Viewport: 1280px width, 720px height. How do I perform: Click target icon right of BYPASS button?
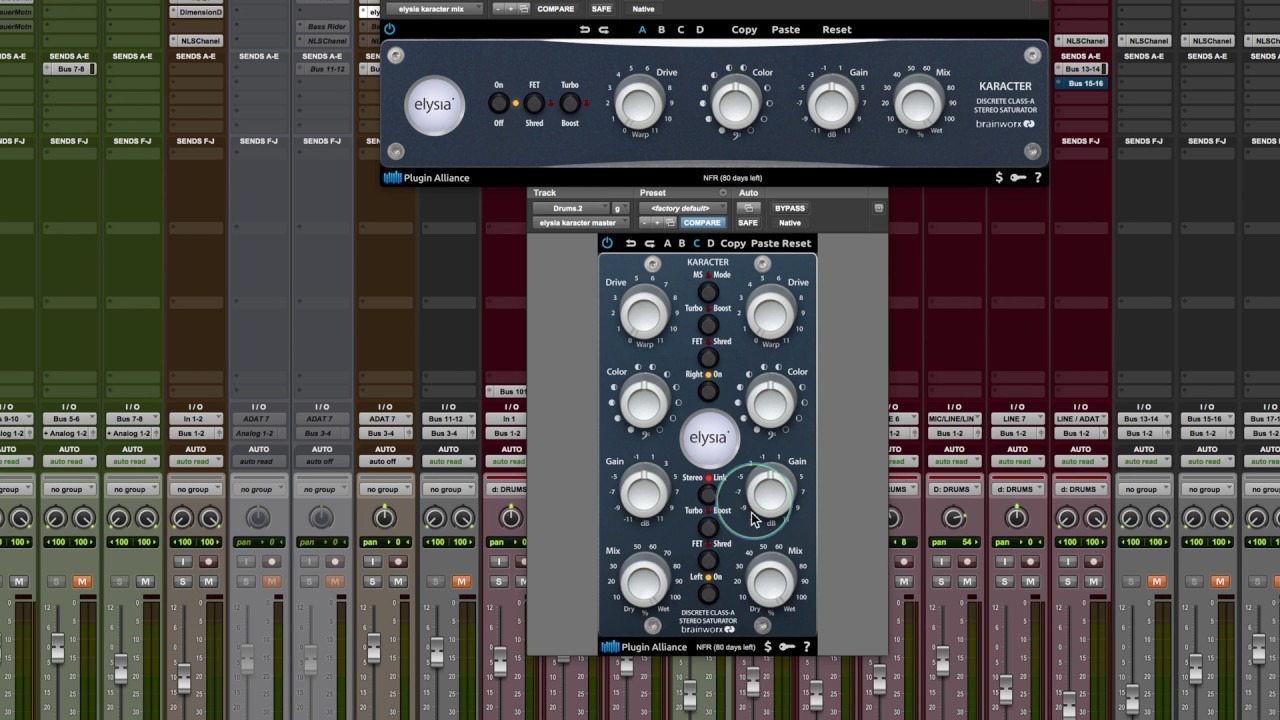click(878, 208)
